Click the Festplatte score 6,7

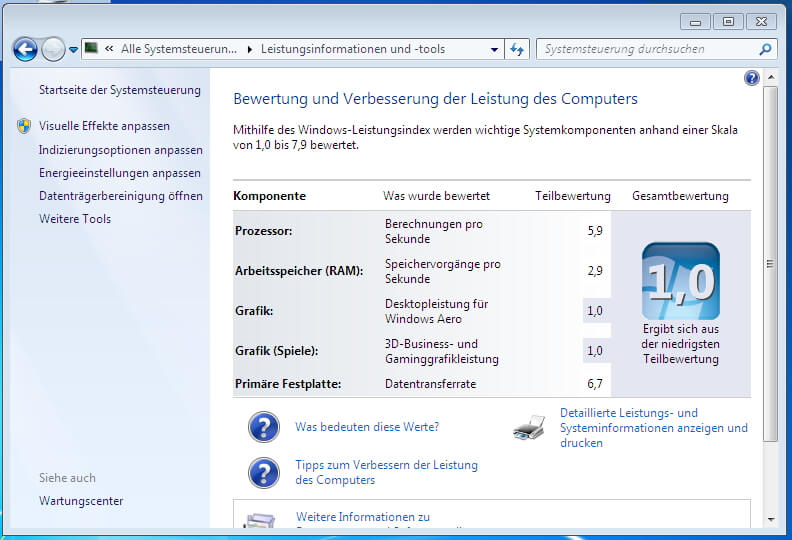pos(595,384)
